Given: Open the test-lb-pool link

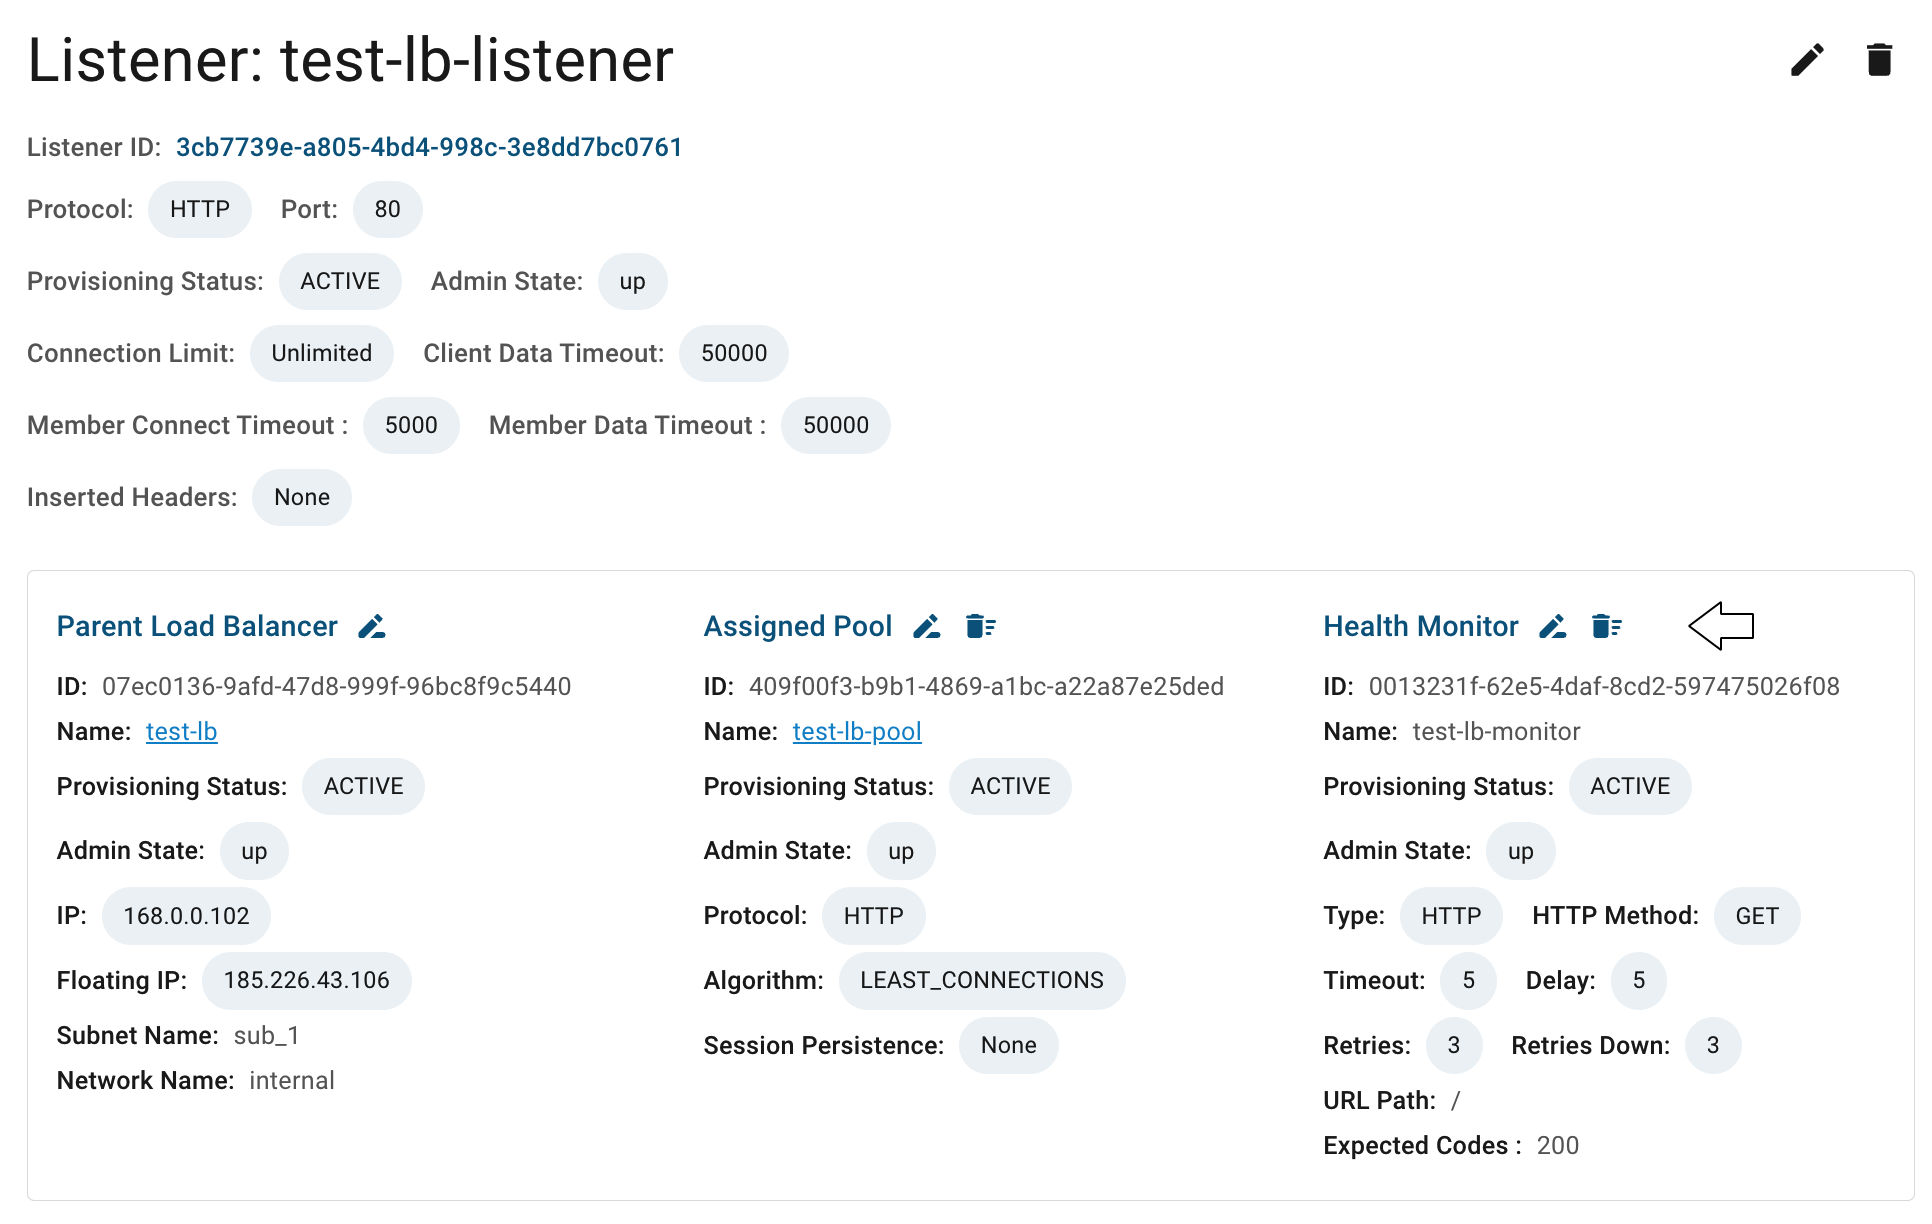Looking at the screenshot, I should pos(857,732).
